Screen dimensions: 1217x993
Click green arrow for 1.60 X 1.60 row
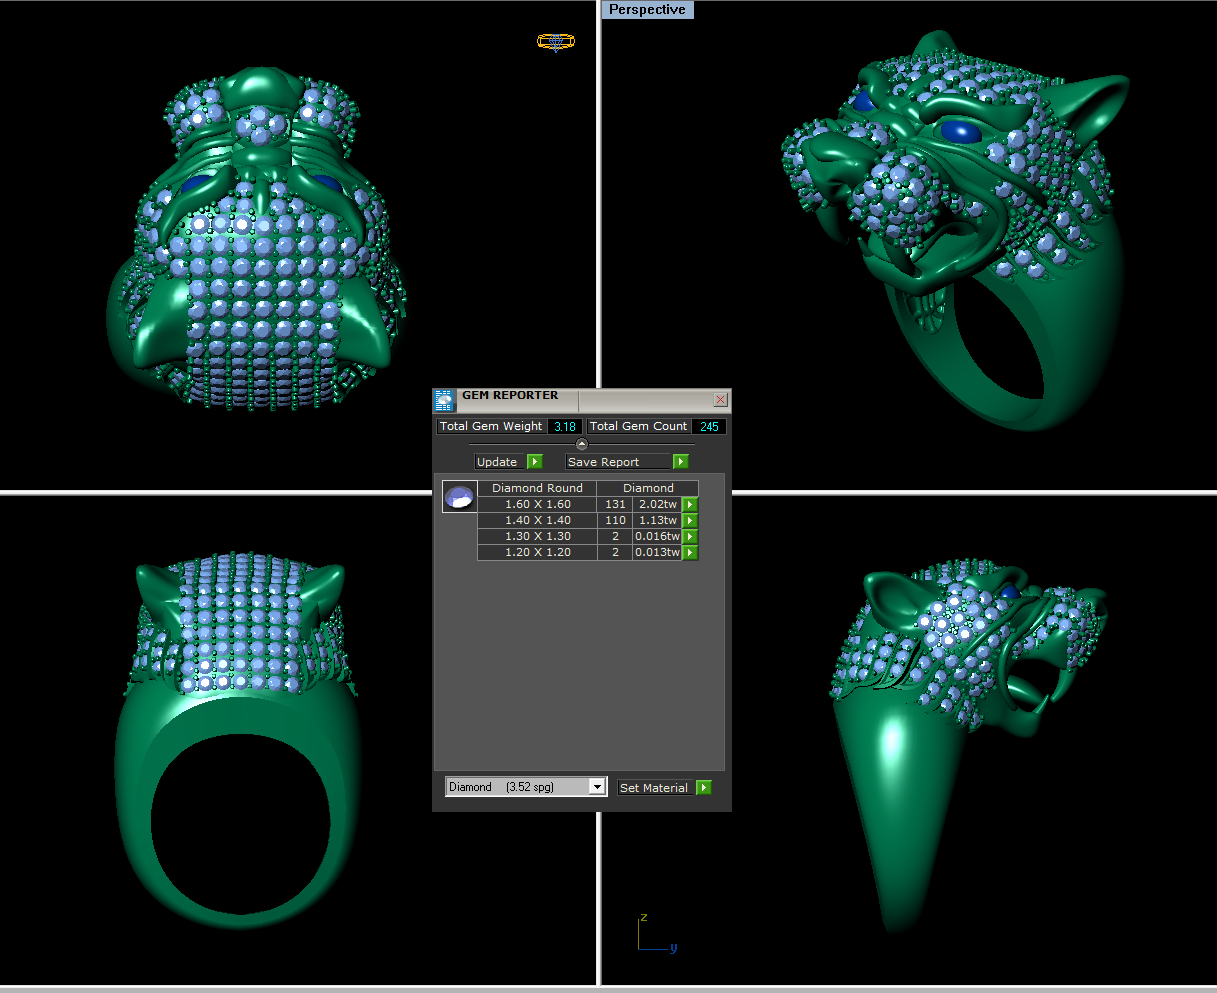(690, 505)
